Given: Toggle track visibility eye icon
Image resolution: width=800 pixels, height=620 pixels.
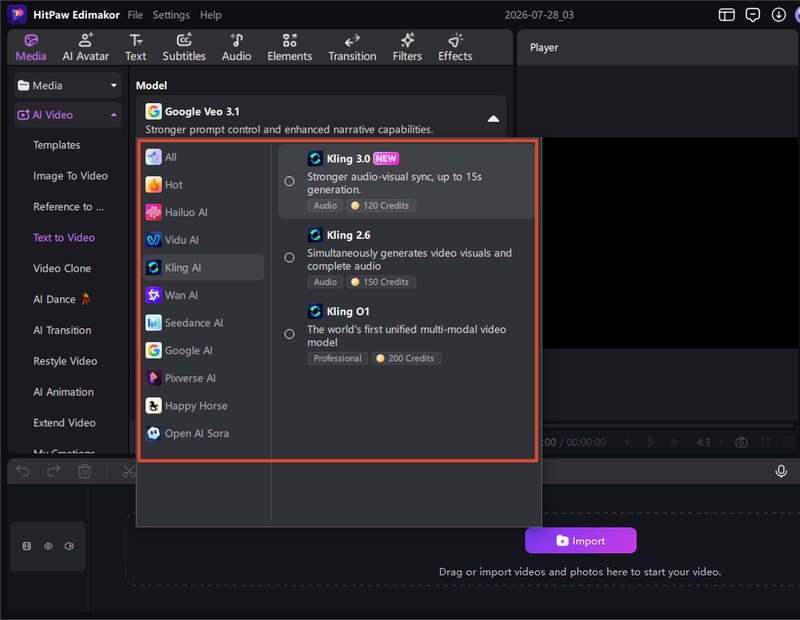Looking at the screenshot, I should 48,546.
